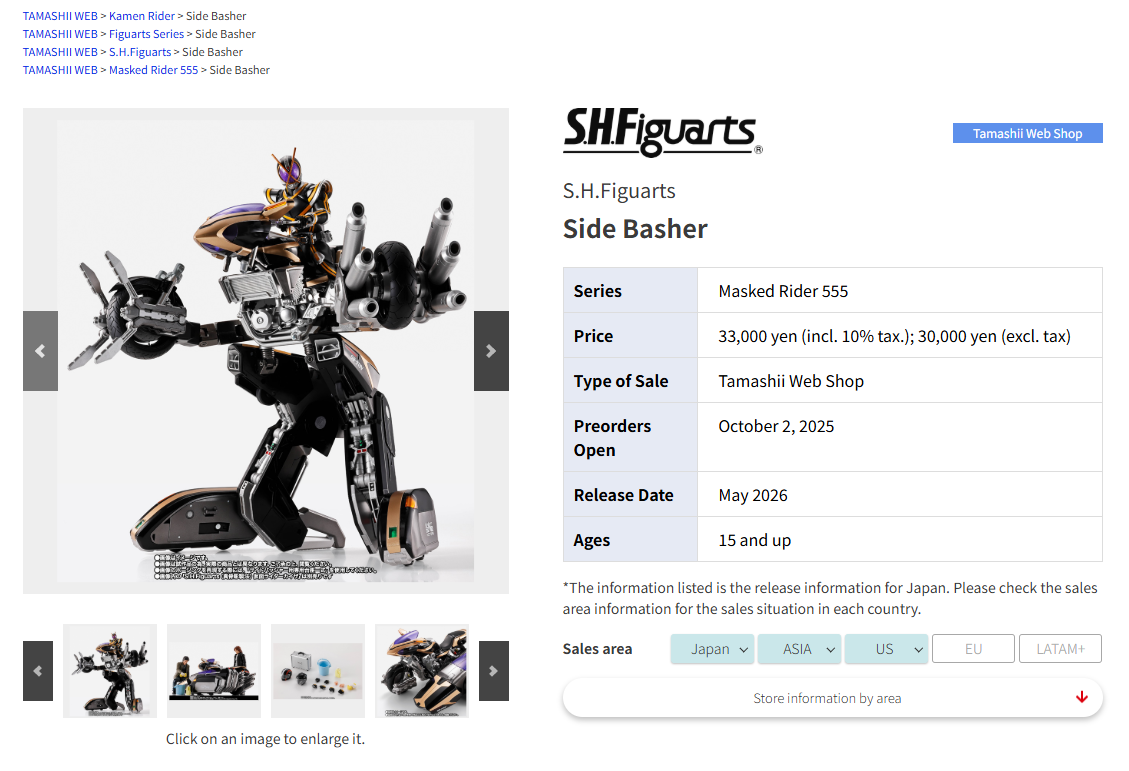Open the Japan sales area dropdown
Screen dimensions: 1129x771
(712, 649)
